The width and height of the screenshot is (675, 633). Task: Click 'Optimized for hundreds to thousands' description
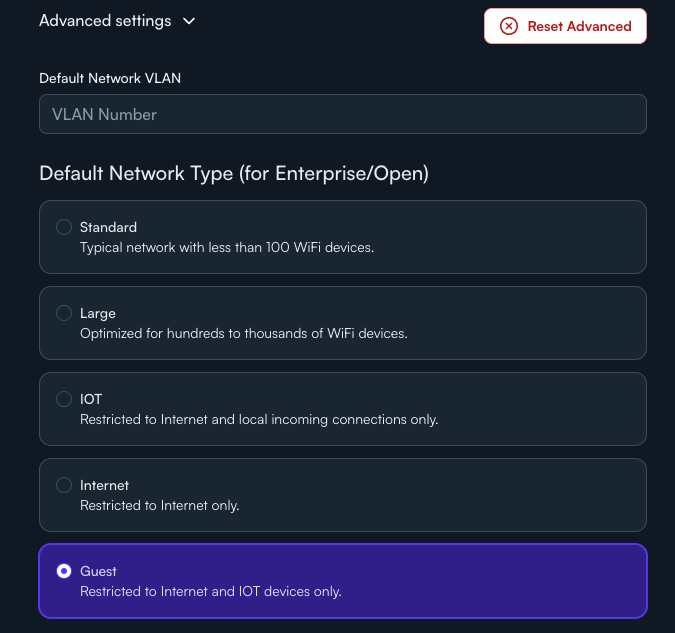[x=244, y=332]
